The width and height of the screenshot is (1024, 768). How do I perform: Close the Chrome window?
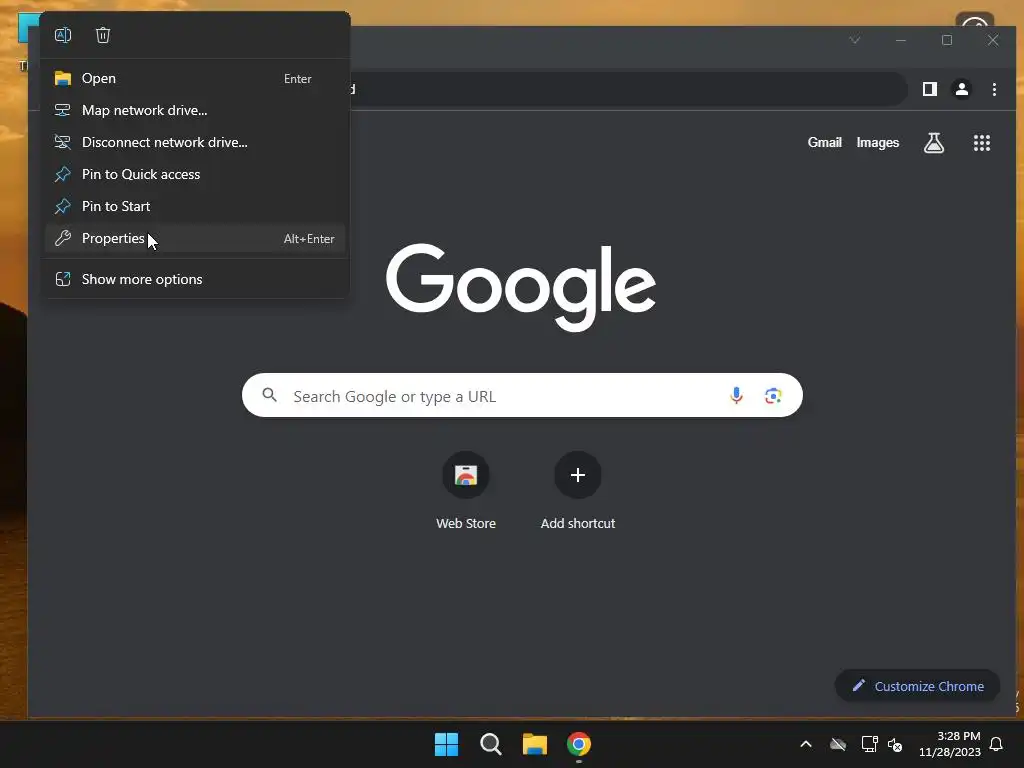pyautogui.click(x=993, y=40)
